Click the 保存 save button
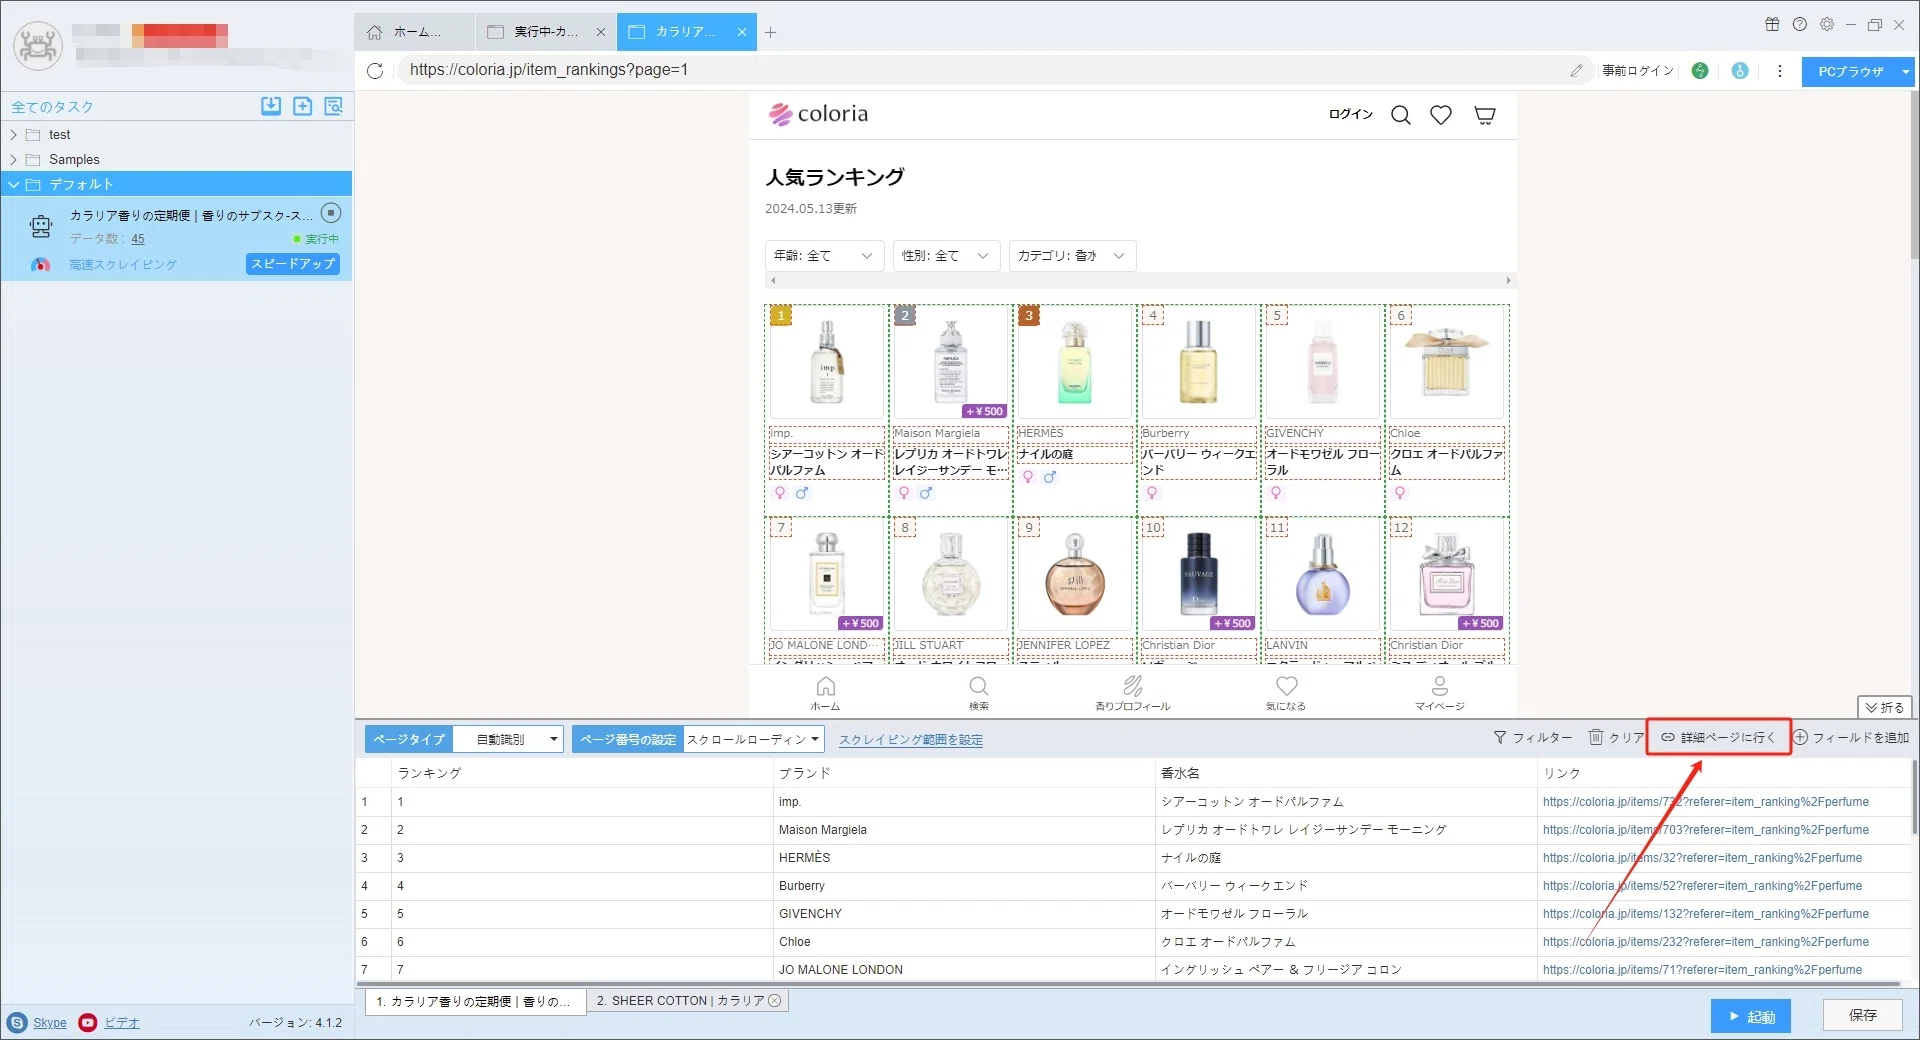1920x1040 pixels. (x=1862, y=1015)
